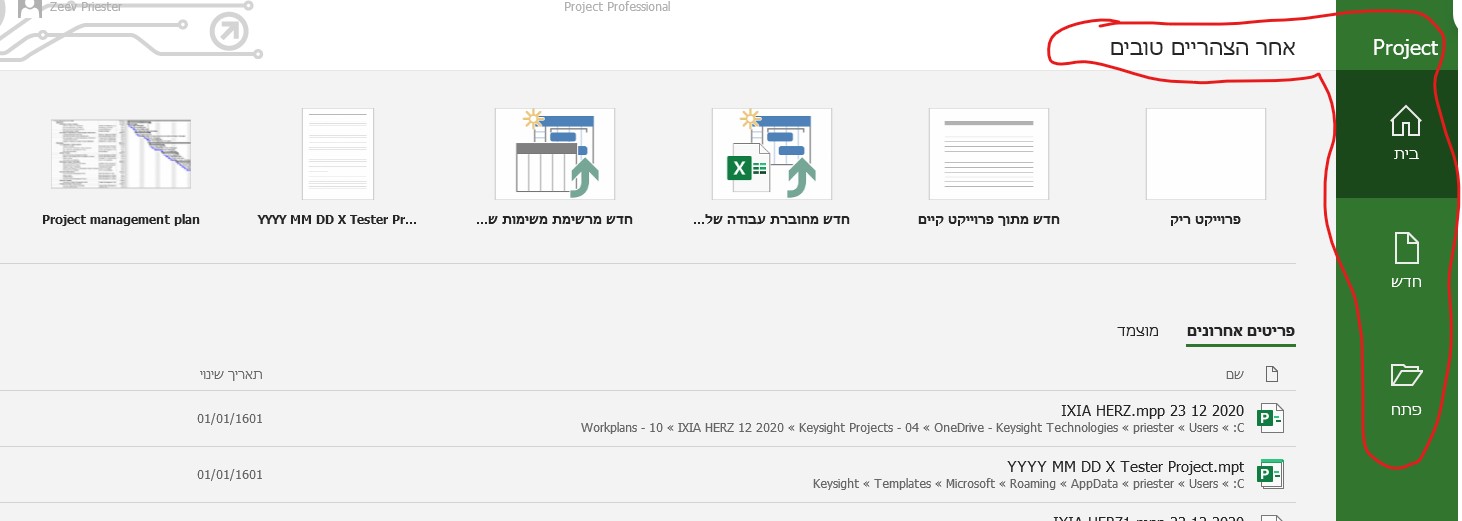Choose new from Excel workbook template
This screenshot has width=1462, height=521.
(x=771, y=155)
